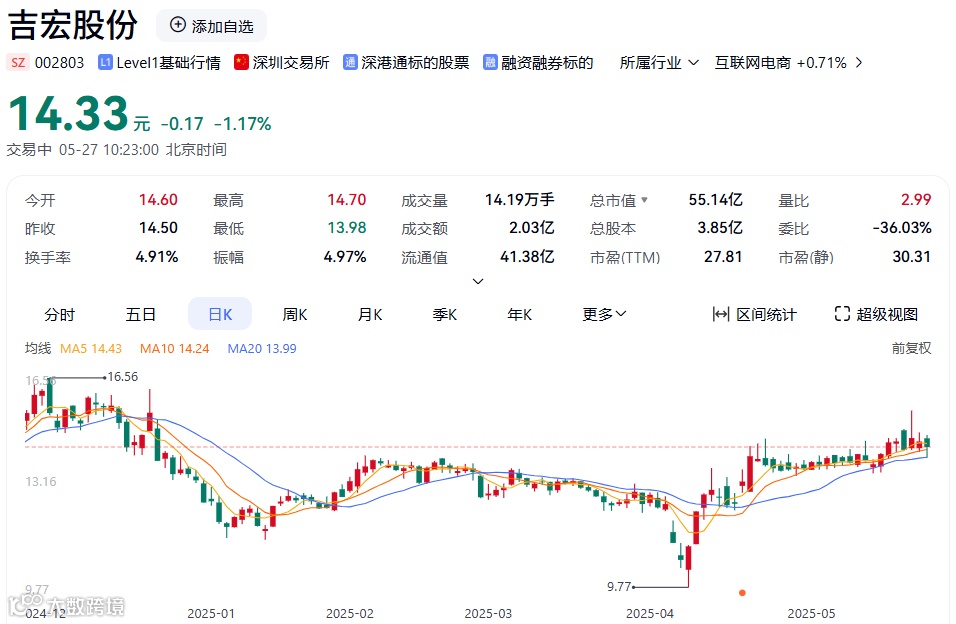Click the 市盈(TTM) value 27.81
This screenshot has width=956, height=624.
723,256
